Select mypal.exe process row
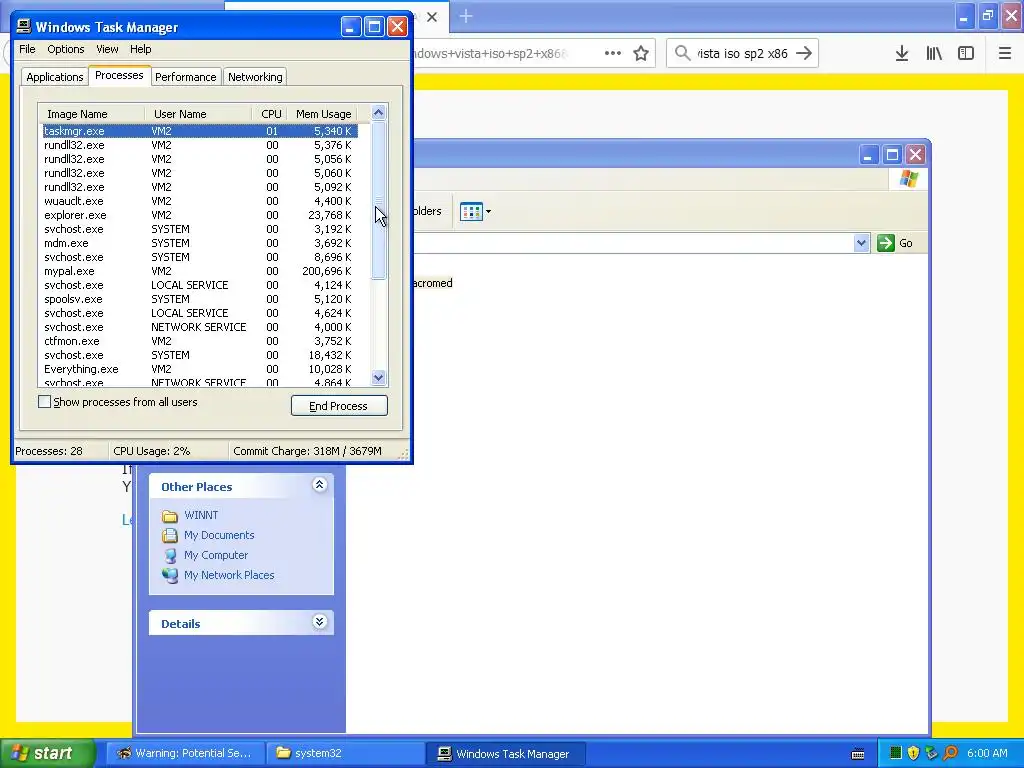The image size is (1024, 768). pos(200,271)
